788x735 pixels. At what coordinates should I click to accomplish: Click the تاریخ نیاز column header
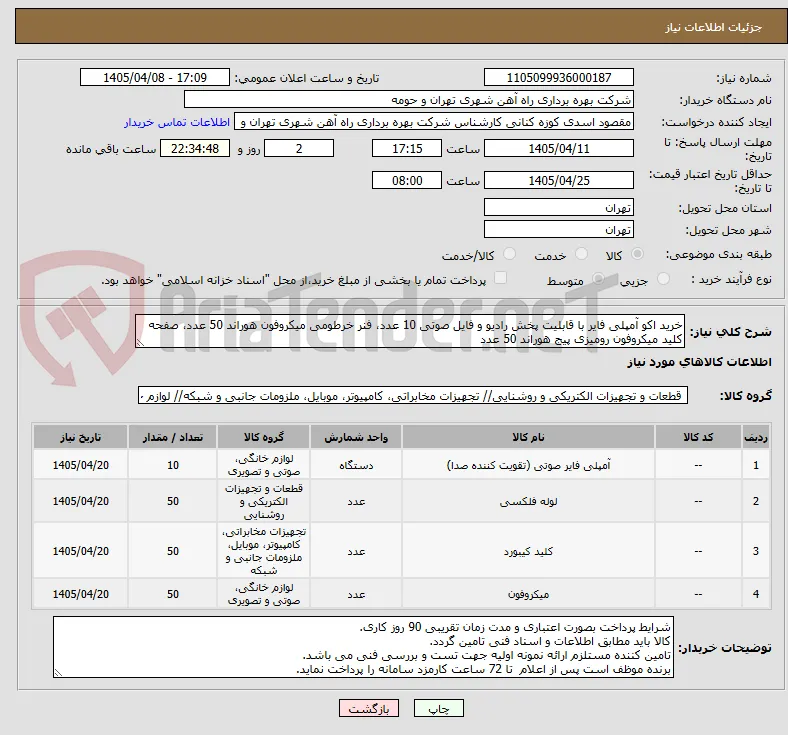[80, 437]
